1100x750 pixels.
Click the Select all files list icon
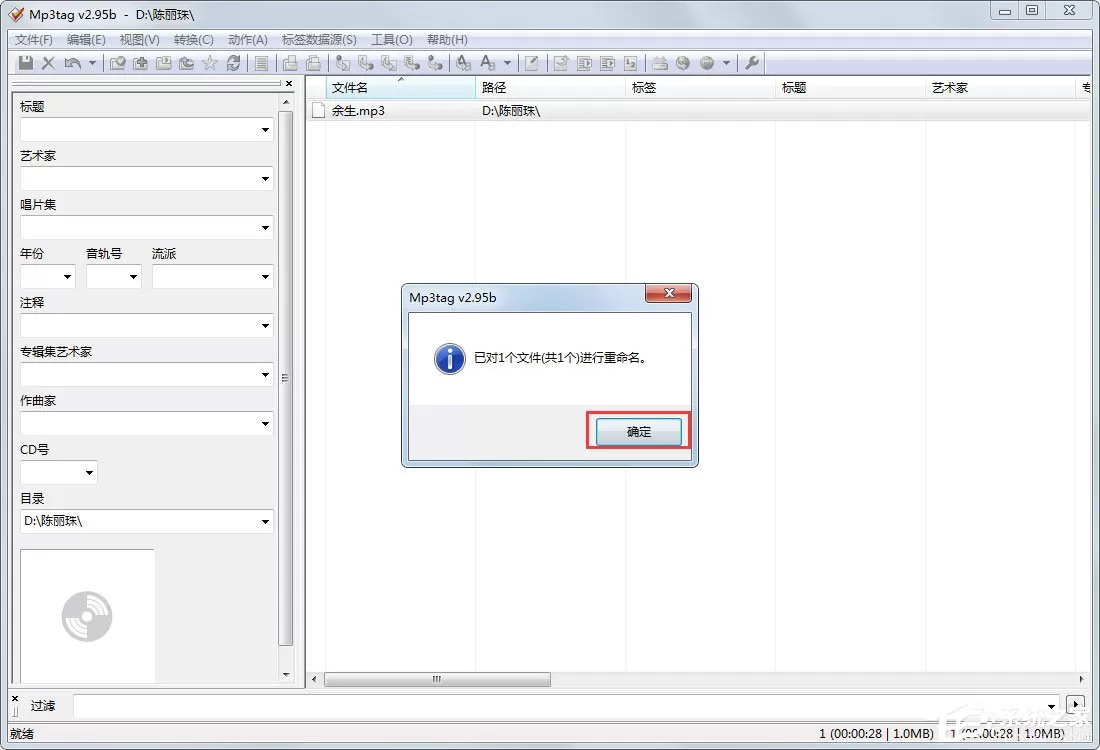(x=261, y=63)
